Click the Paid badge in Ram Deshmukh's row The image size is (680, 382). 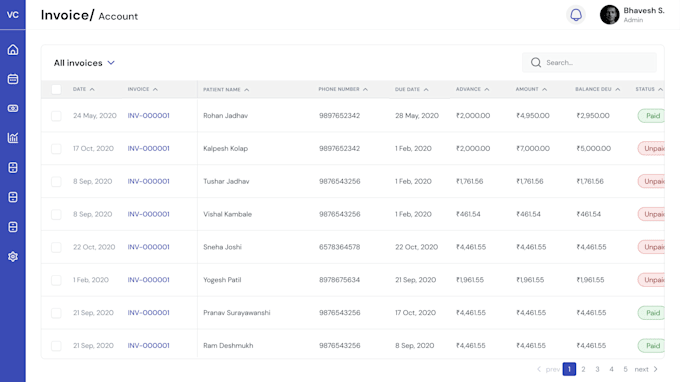point(651,346)
